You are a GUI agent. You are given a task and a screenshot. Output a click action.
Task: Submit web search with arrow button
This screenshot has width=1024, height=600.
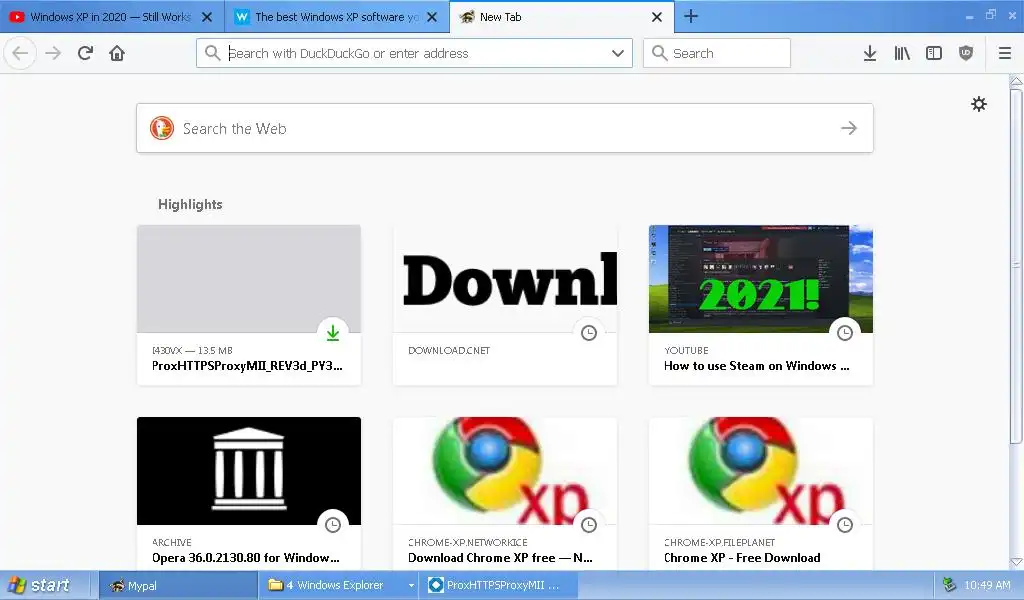[x=848, y=128]
